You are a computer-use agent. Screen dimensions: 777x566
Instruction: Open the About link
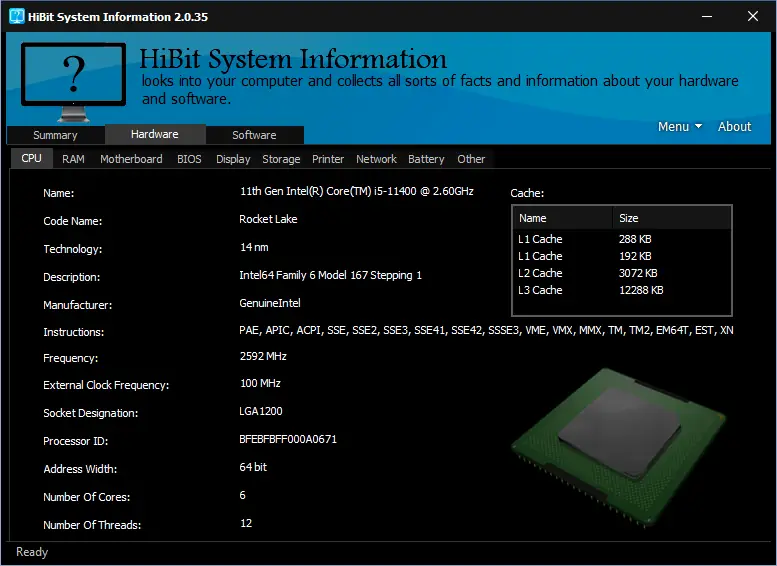[734, 126]
